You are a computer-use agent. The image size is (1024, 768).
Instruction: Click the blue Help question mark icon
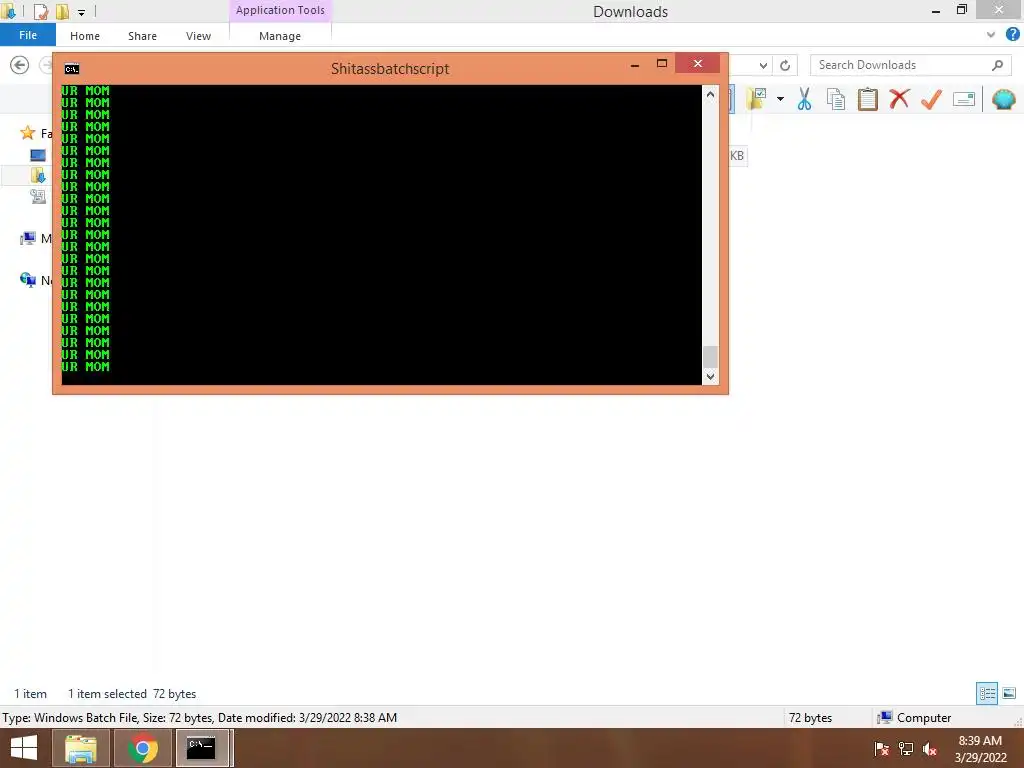coord(1012,35)
